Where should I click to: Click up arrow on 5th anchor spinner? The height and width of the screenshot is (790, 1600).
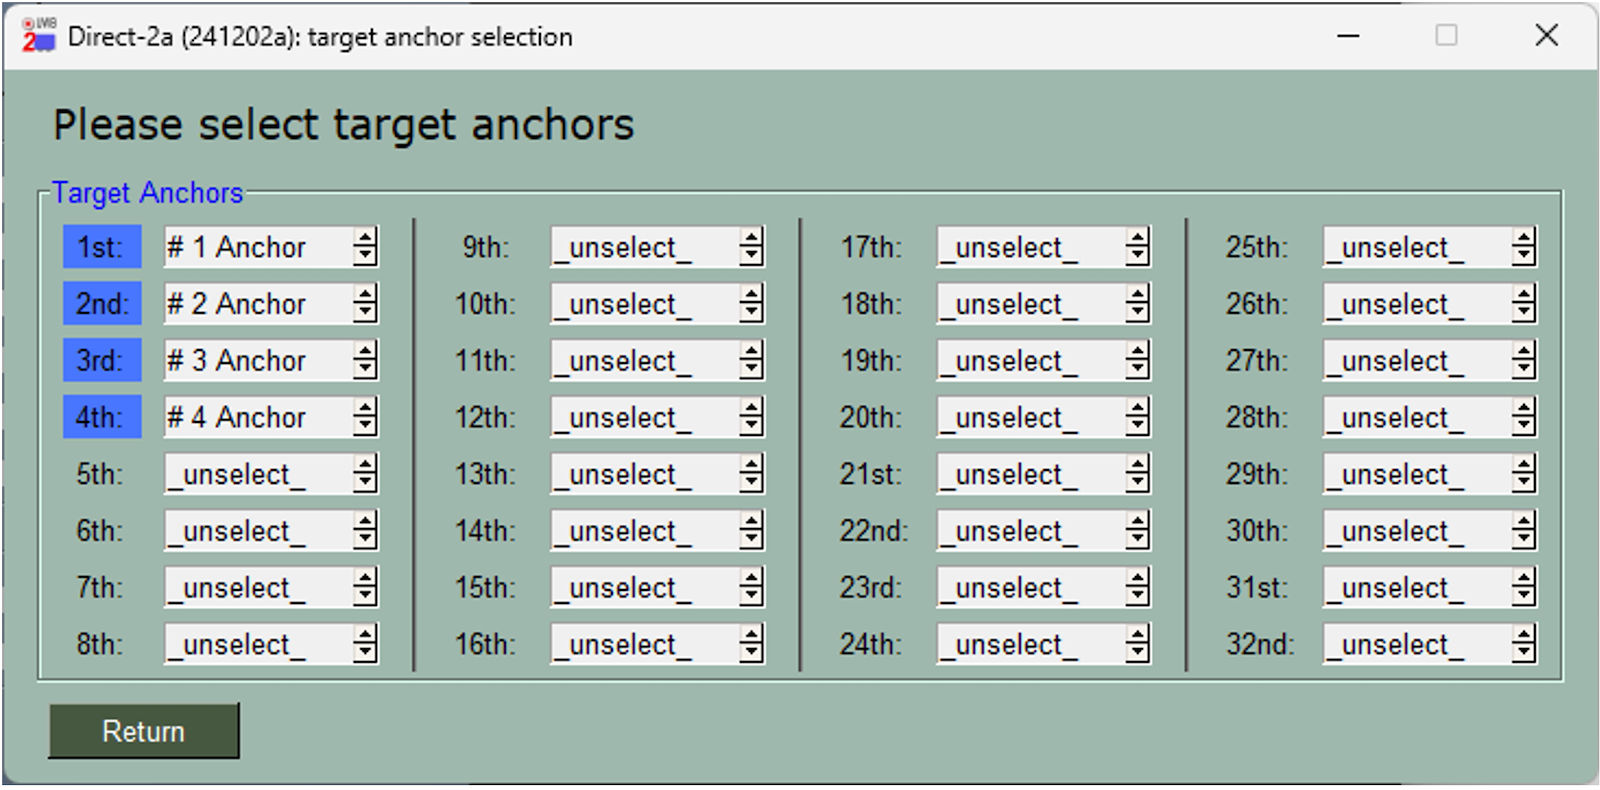click(x=366, y=465)
